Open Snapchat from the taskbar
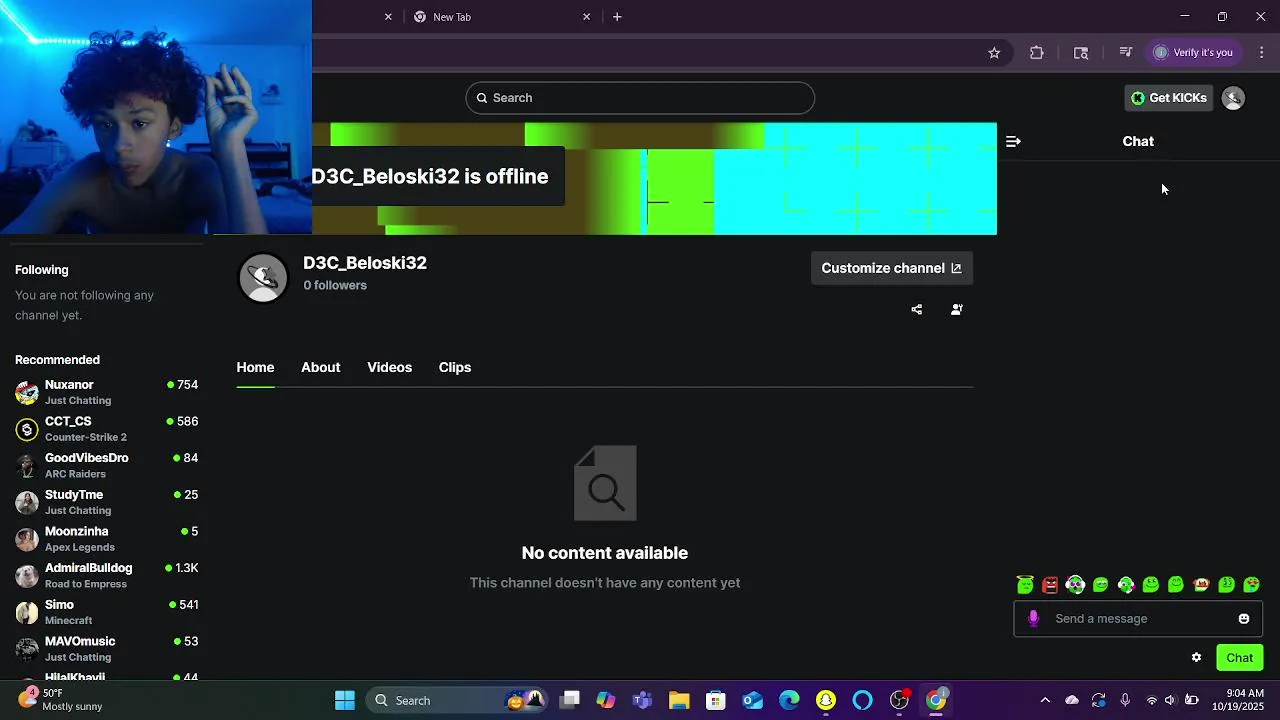 826,701
